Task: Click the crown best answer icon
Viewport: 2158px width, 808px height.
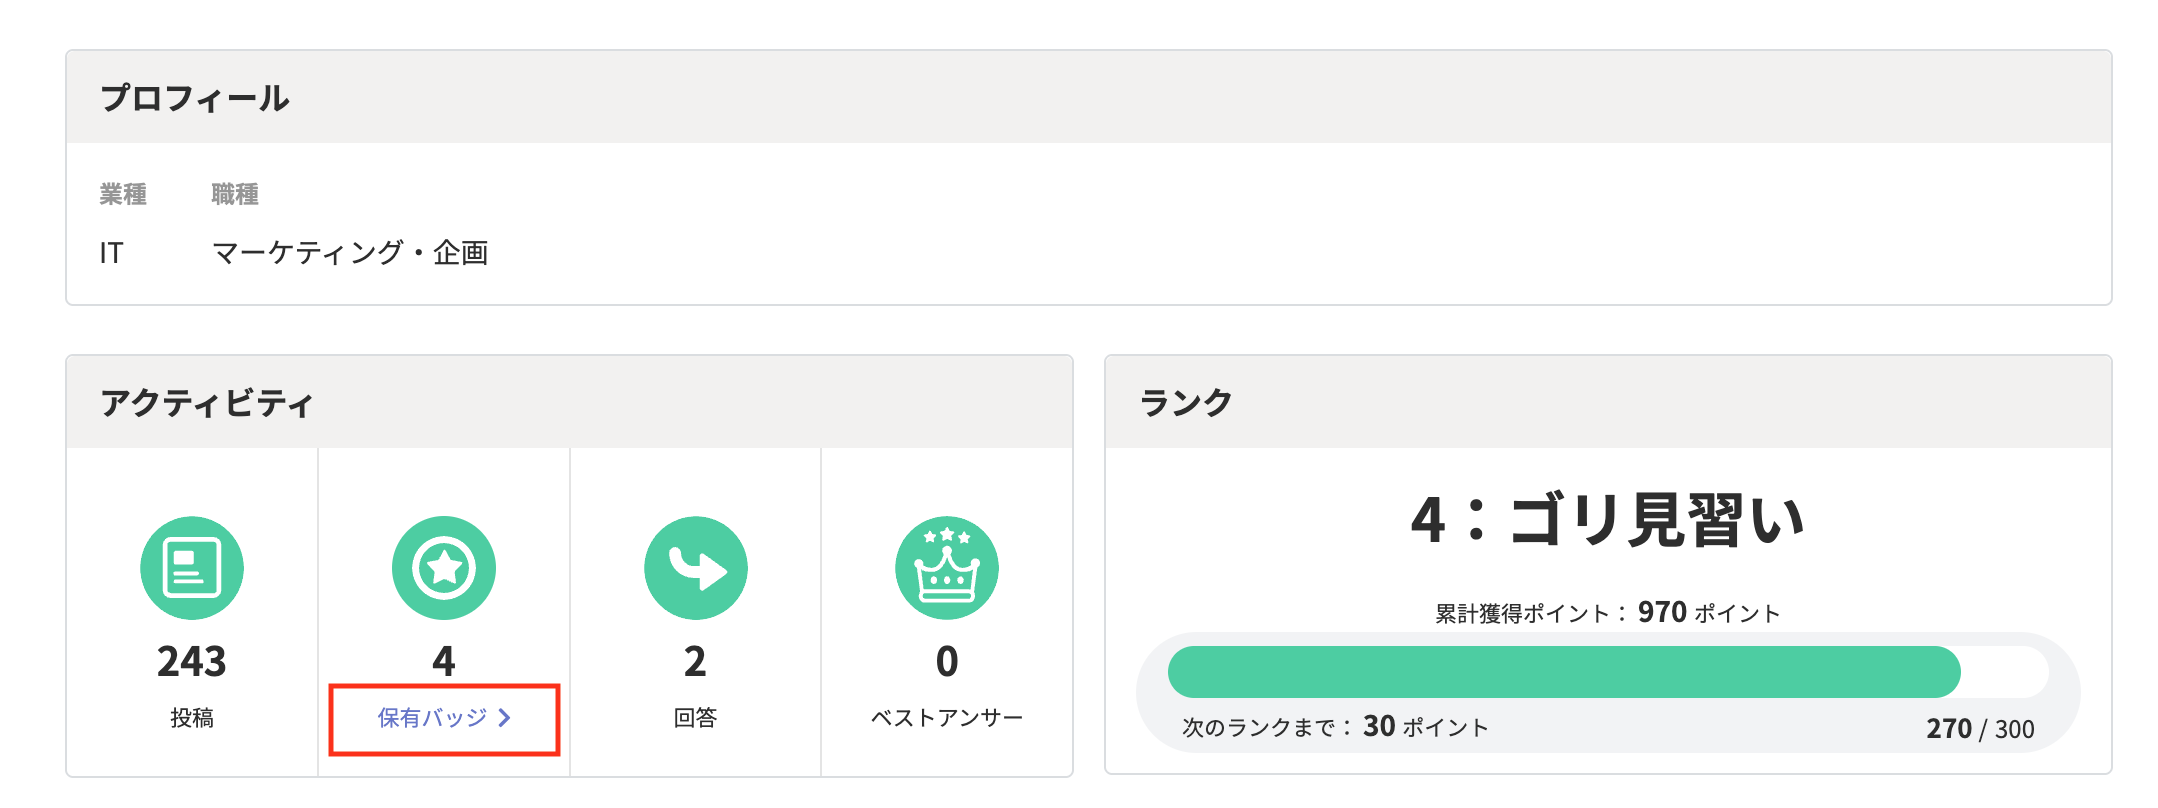Action: point(947,568)
